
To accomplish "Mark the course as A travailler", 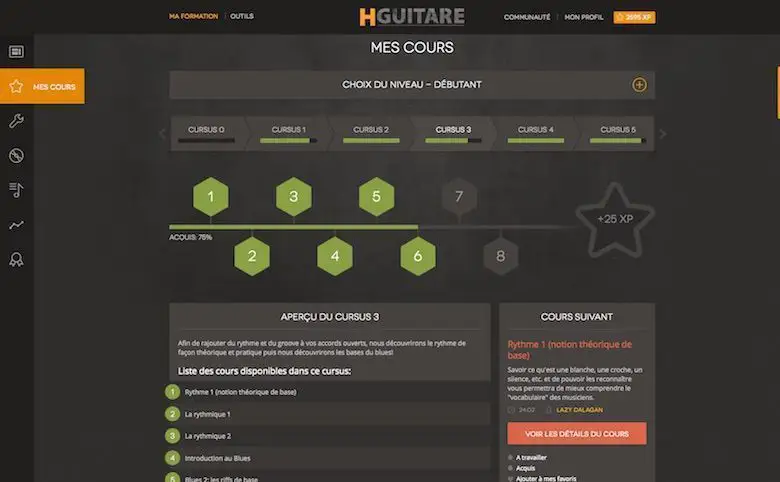I will (527, 457).
